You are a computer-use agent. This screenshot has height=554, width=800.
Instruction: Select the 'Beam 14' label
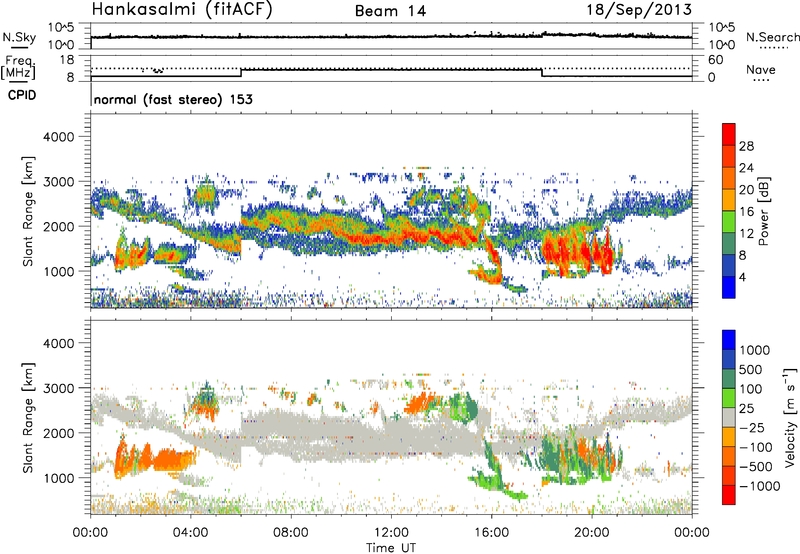pyautogui.click(x=390, y=11)
